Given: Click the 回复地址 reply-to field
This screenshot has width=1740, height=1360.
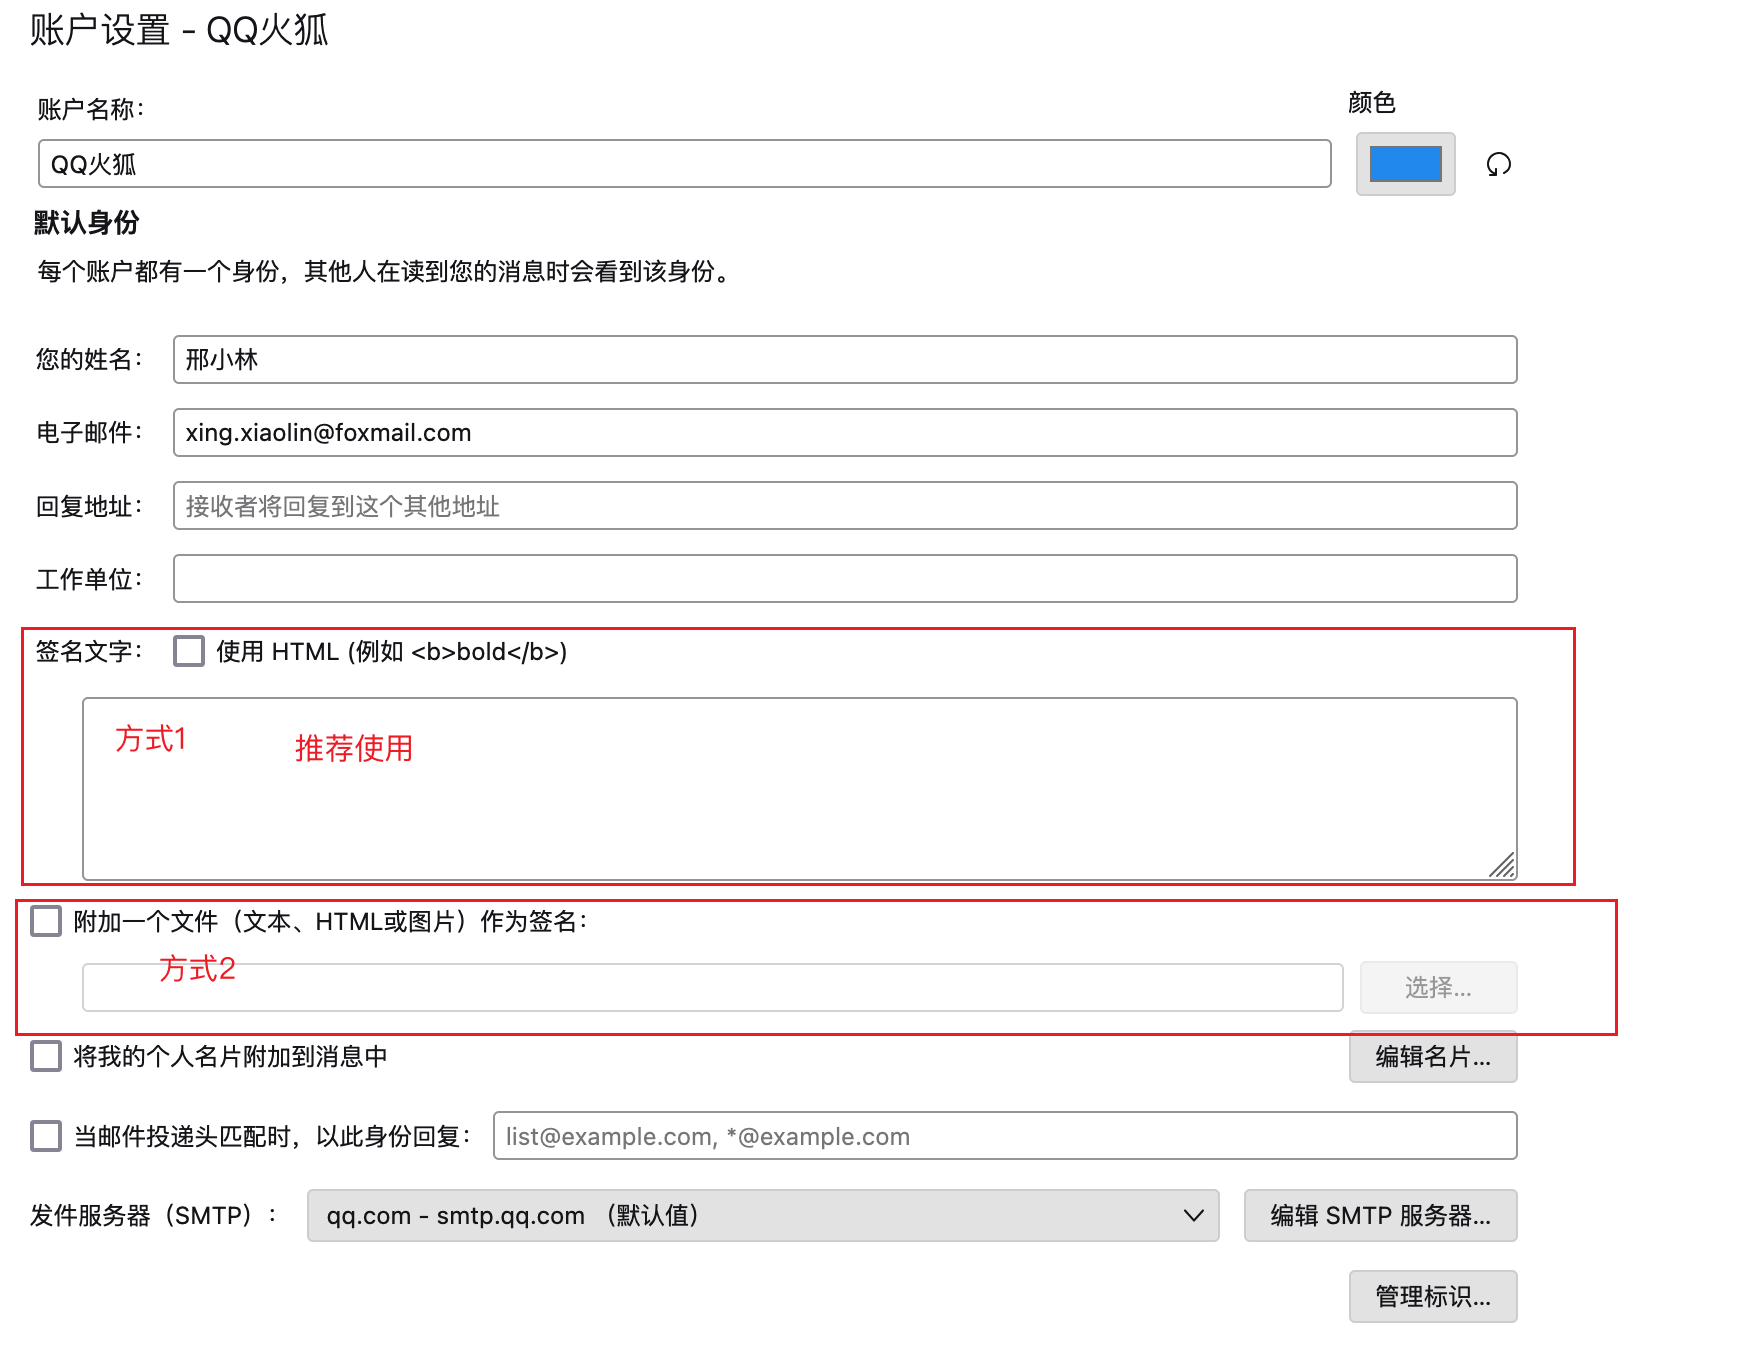Looking at the screenshot, I should pos(843,506).
